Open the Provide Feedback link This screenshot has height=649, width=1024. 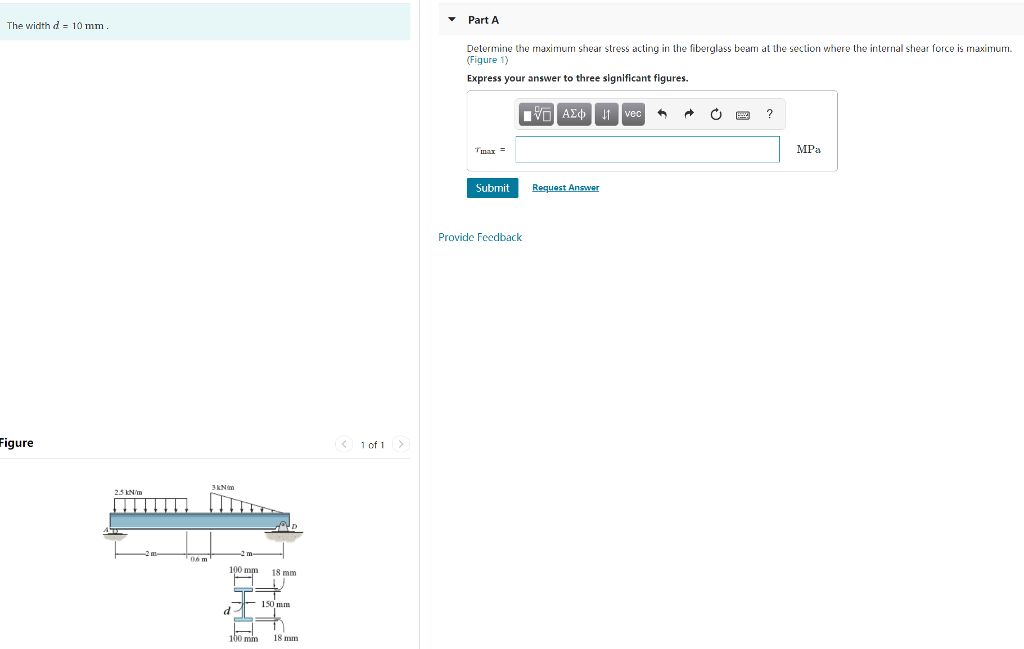[x=480, y=237]
